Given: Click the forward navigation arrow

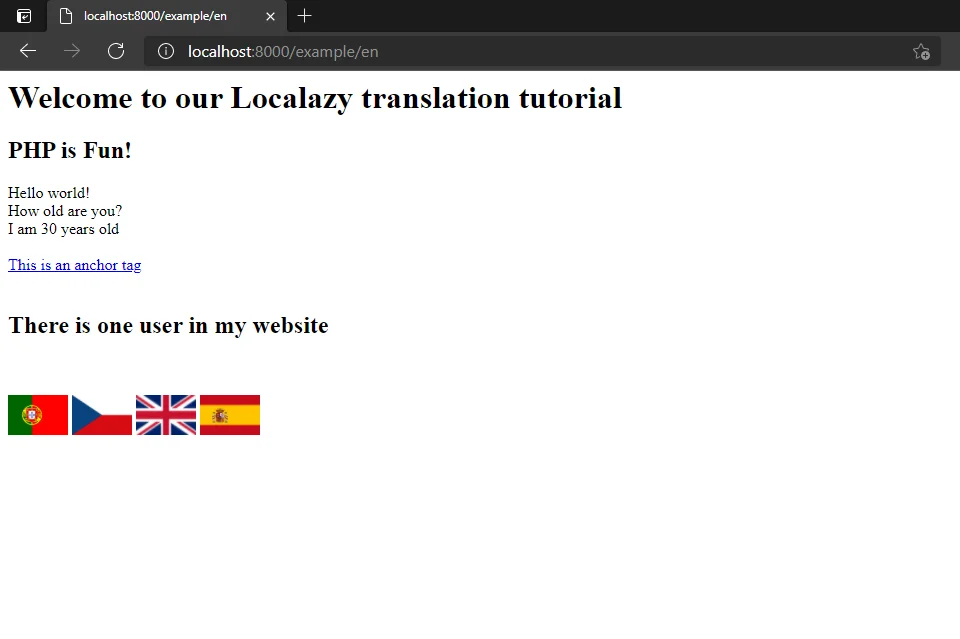Looking at the screenshot, I should 71,51.
